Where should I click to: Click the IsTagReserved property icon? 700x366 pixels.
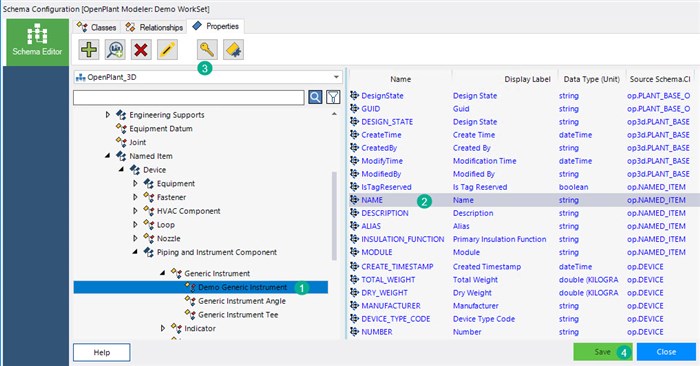click(354, 187)
